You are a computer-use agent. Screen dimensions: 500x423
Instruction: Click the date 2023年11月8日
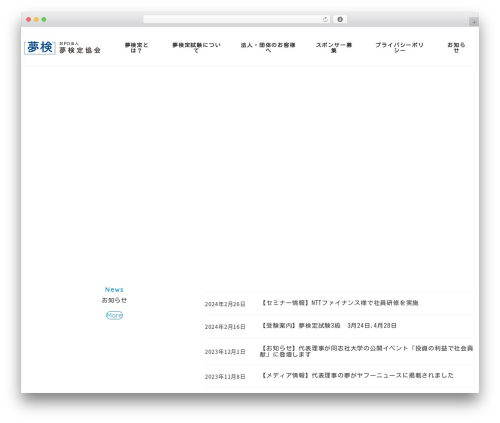[225, 377]
